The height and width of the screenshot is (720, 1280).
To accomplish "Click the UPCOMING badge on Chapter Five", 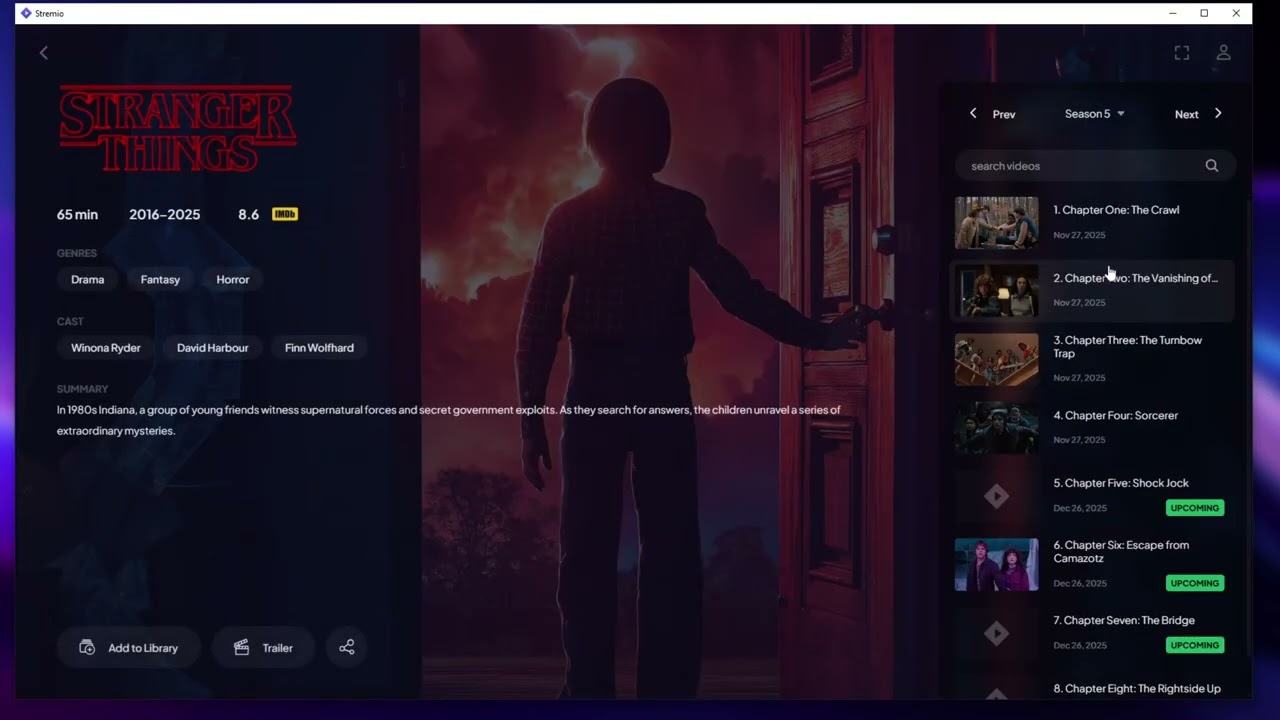I will click(1195, 508).
